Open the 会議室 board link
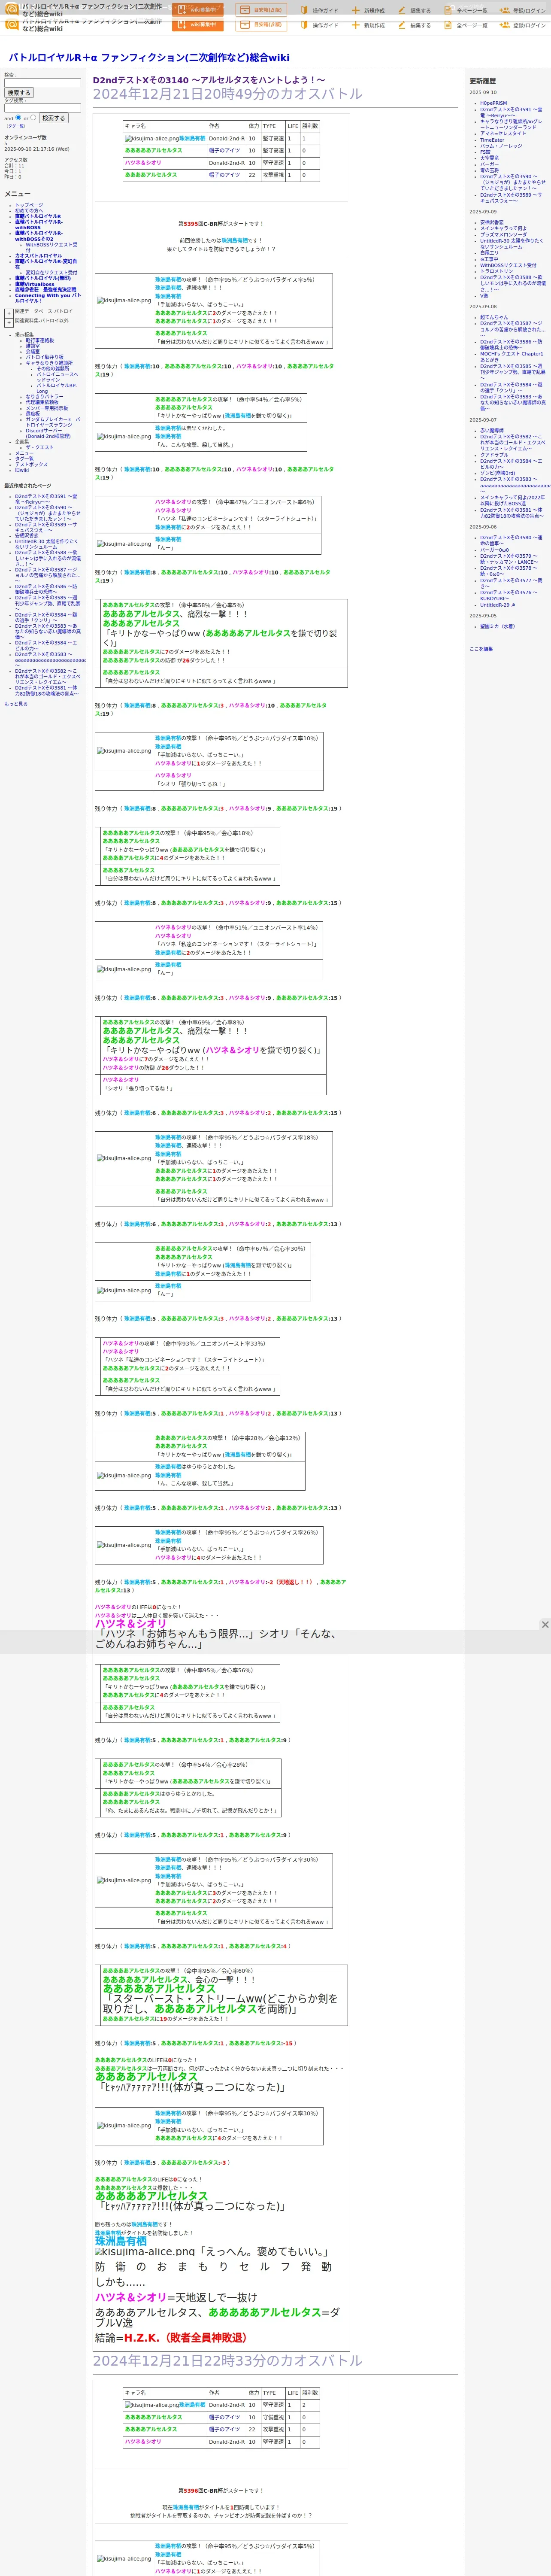The height and width of the screenshot is (2576, 551). click(33, 351)
